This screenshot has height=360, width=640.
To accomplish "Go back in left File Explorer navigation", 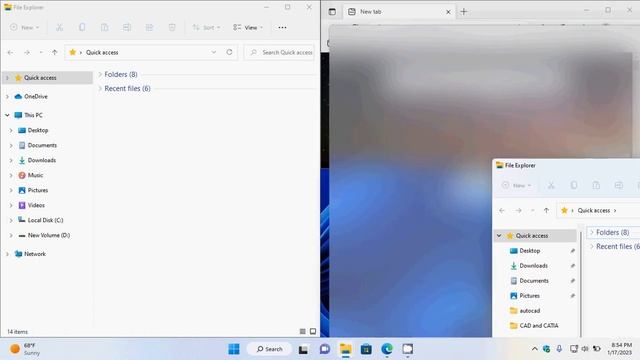I will (x=10, y=52).
